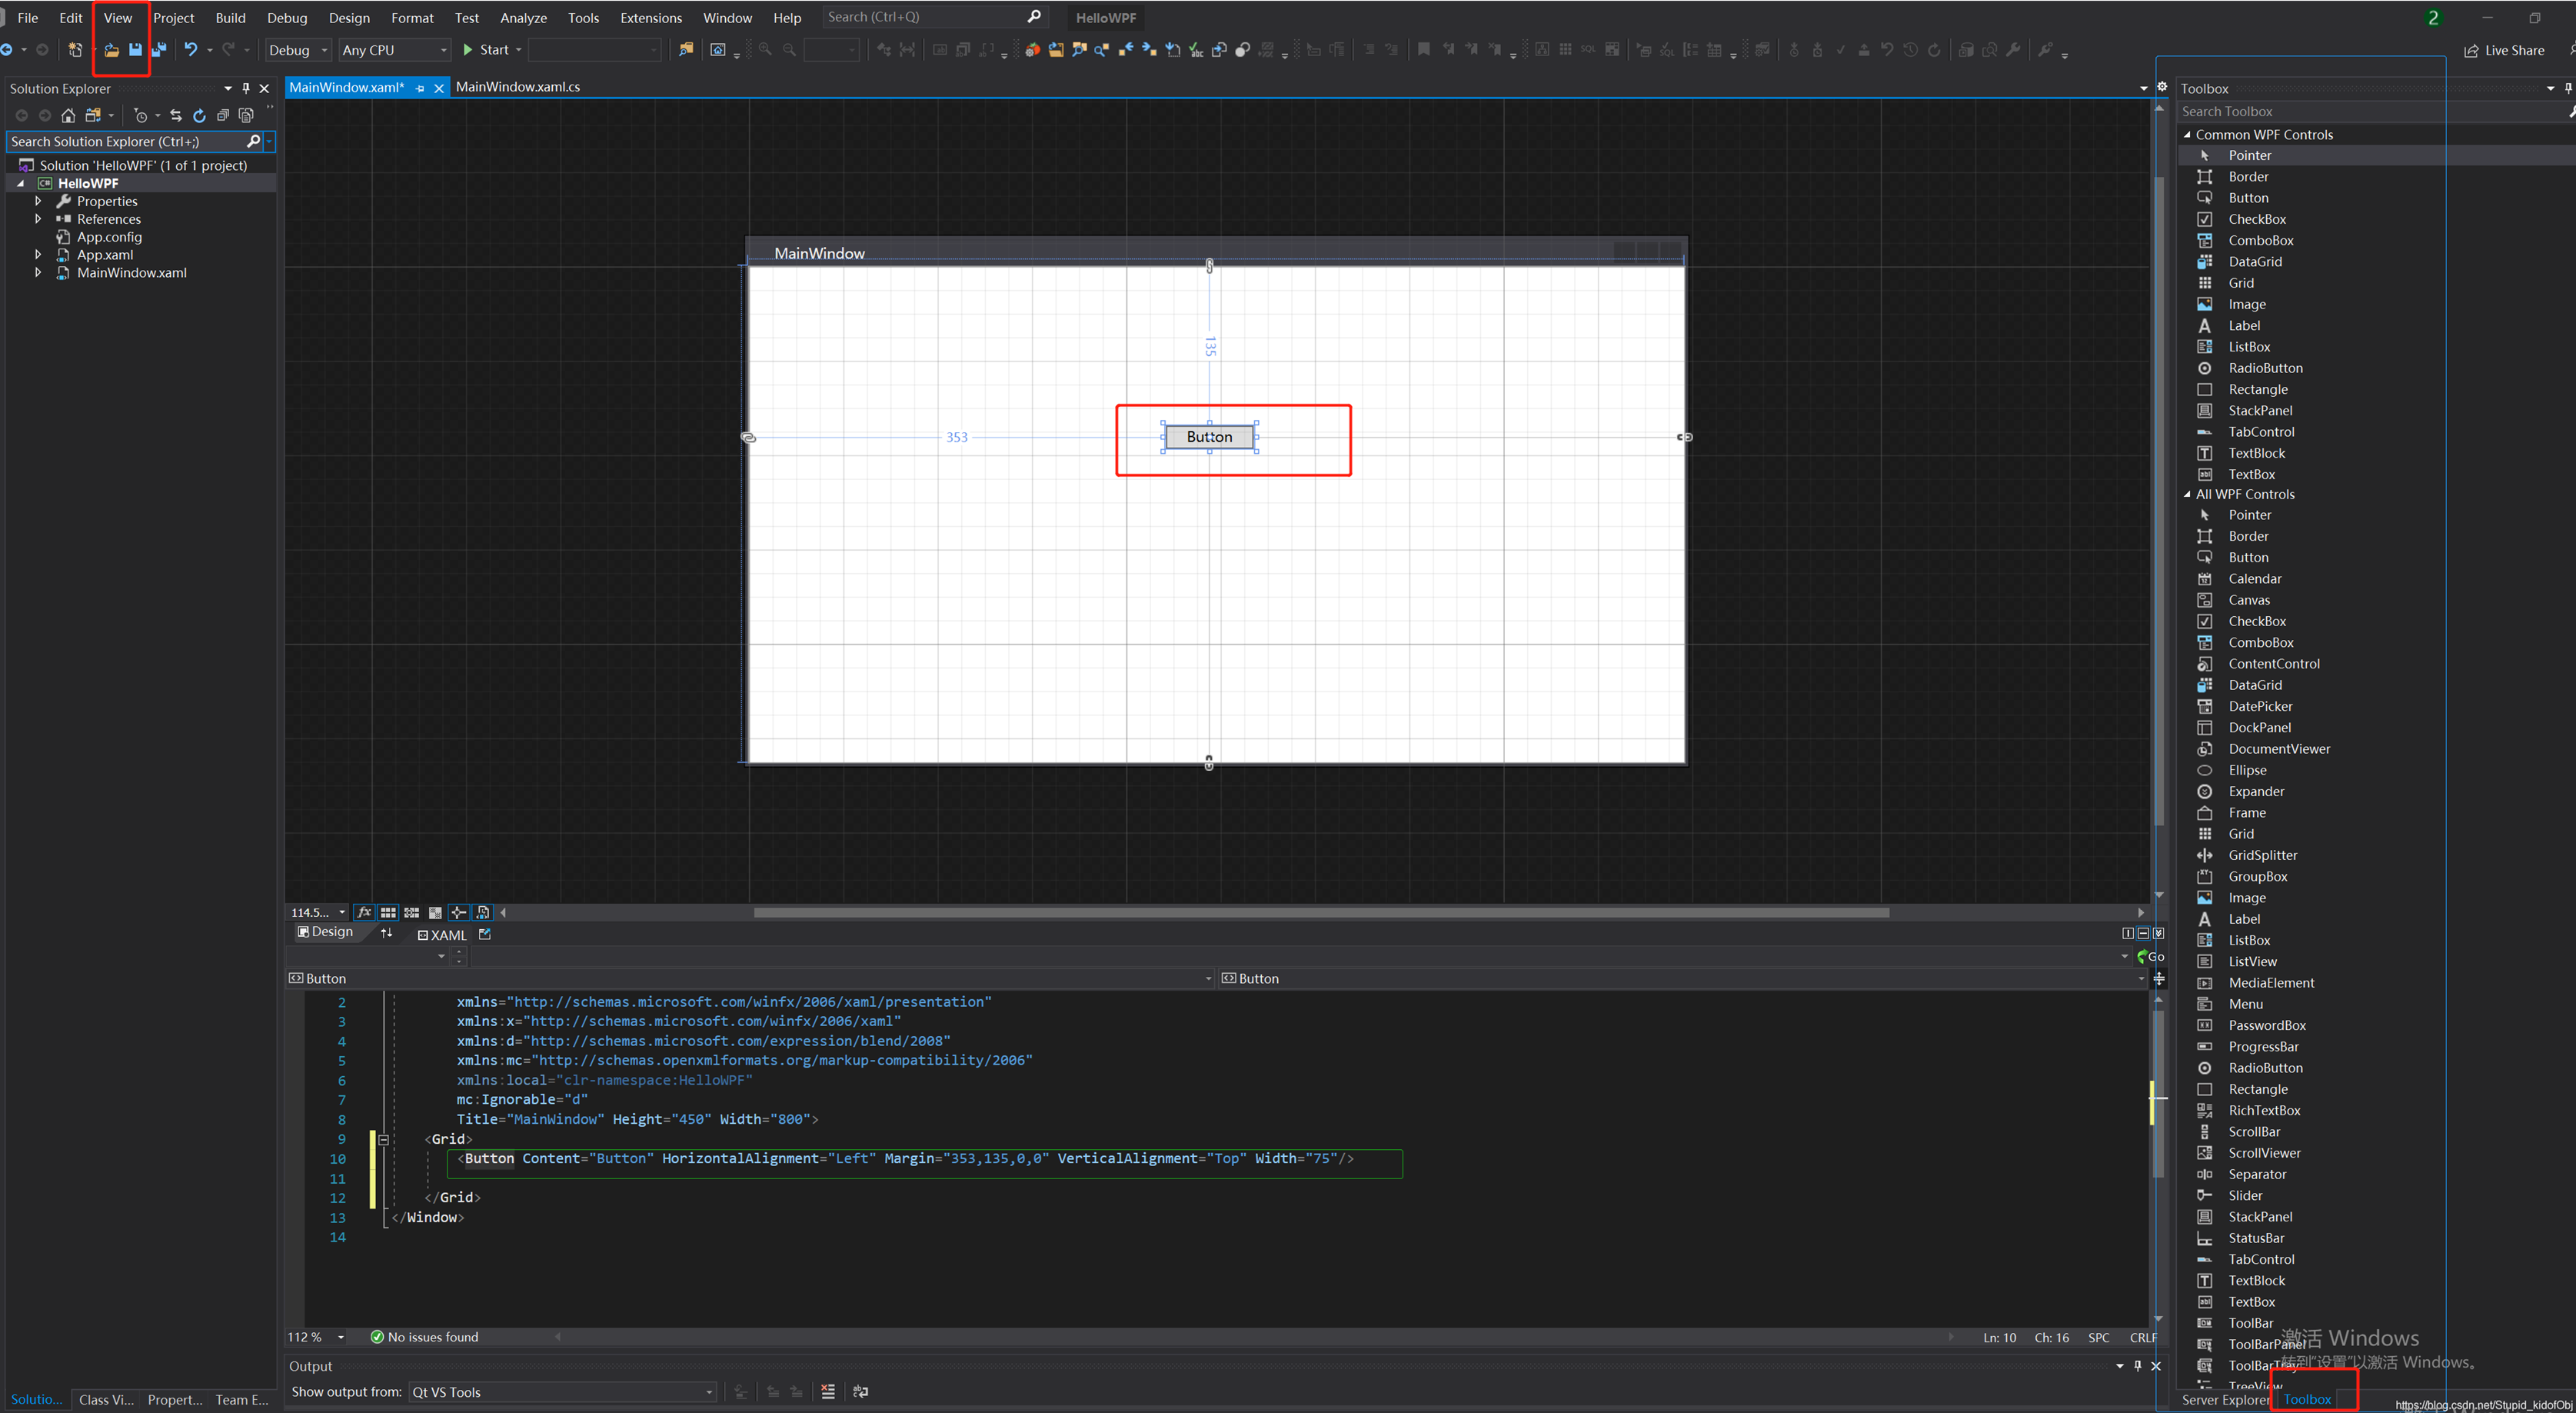Click the Solution Explorer refresh icon
This screenshot has width=2576, height=1413.
[x=199, y=116]
